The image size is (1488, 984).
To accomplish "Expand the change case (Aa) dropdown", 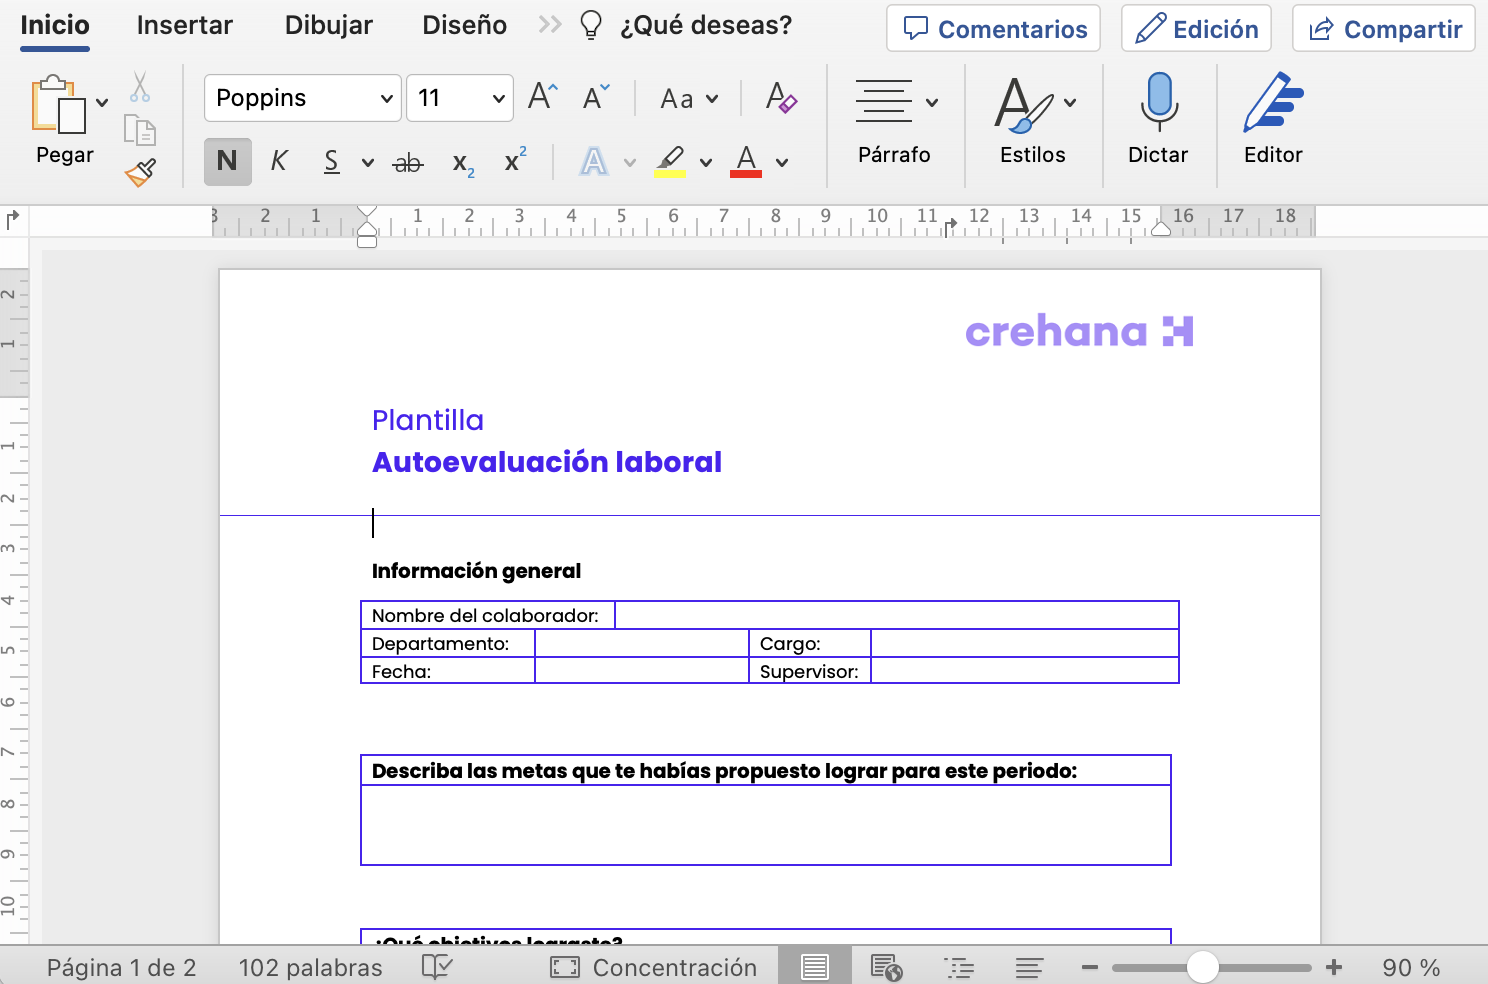I will click(x=687, y=98).
